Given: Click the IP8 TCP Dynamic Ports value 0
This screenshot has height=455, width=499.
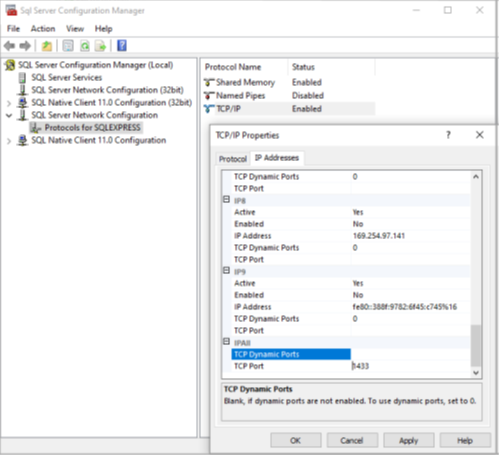Looking at the screenshot, I should (x=355, y=248).
